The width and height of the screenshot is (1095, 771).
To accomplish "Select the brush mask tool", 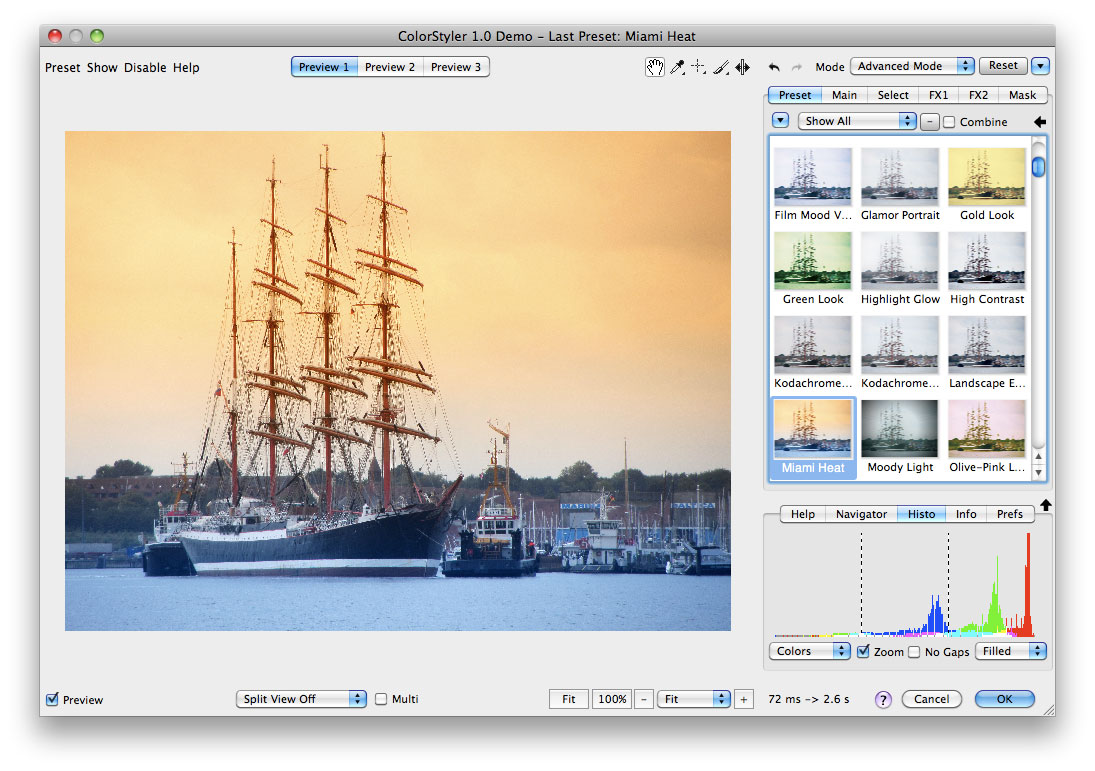I will pyautogui.click(x=721, y=67).
